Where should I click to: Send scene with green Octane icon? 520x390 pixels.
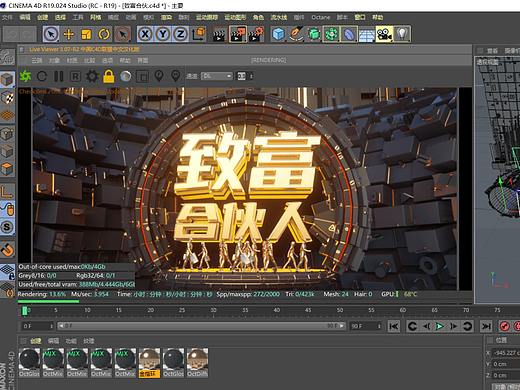pos(25,76)
